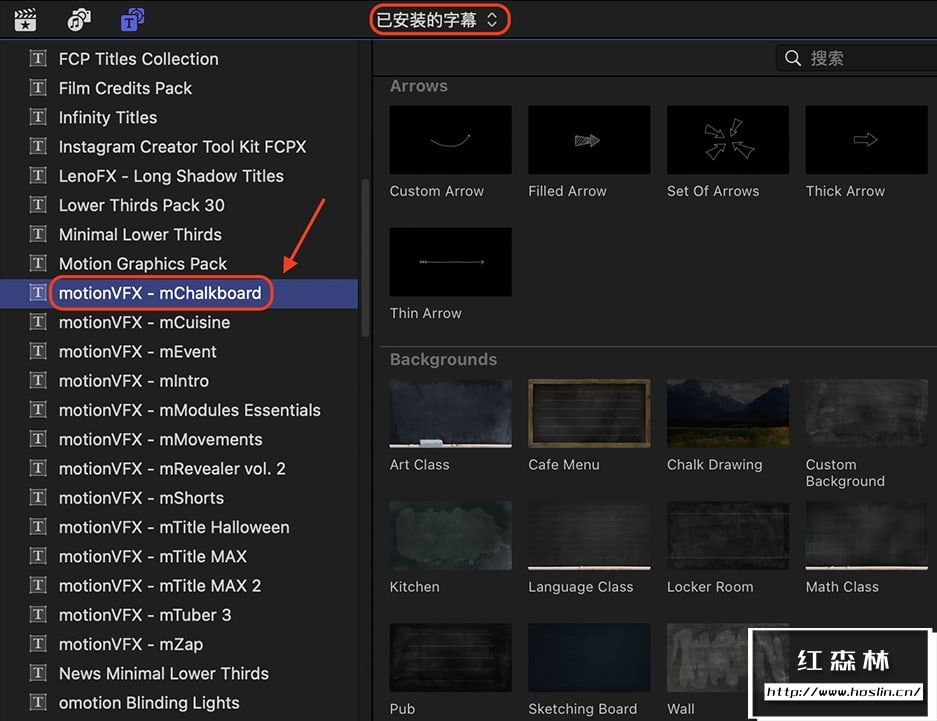Select News Minimal Lower Thirds category
This screenshot has width=937, height=721.
coord(164,673)
